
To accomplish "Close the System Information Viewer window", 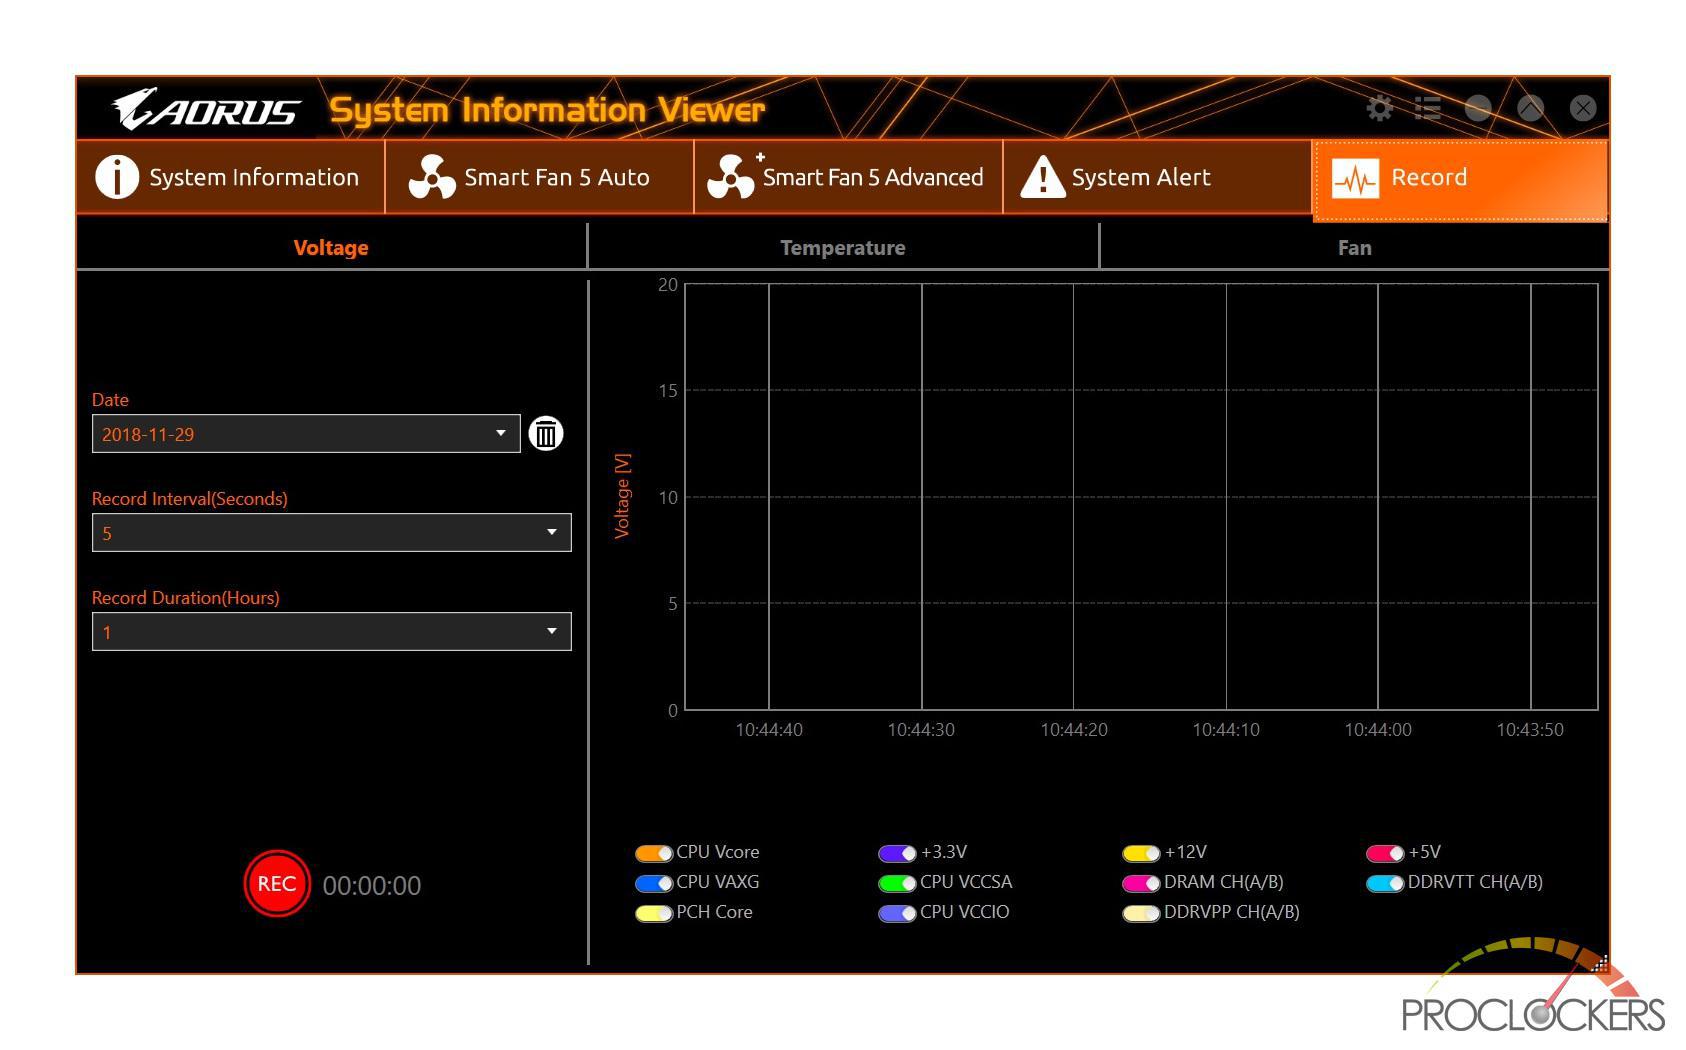I will pos(1583,108).
